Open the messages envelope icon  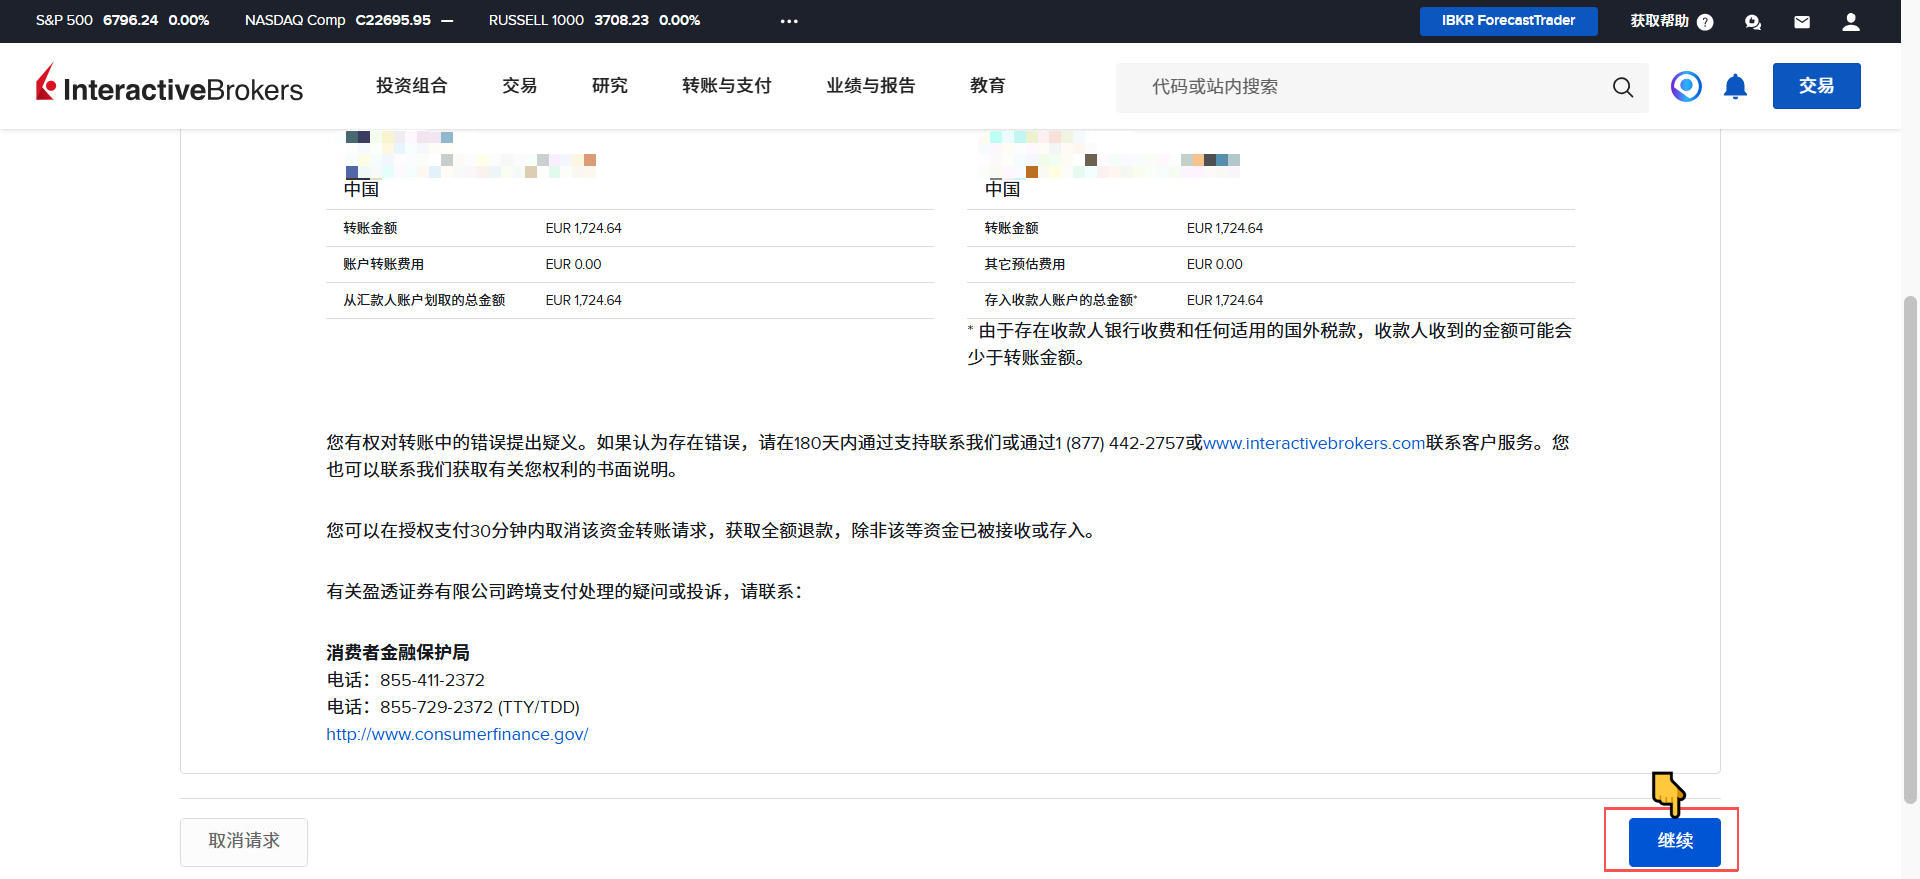click(x=1802, y=21)
